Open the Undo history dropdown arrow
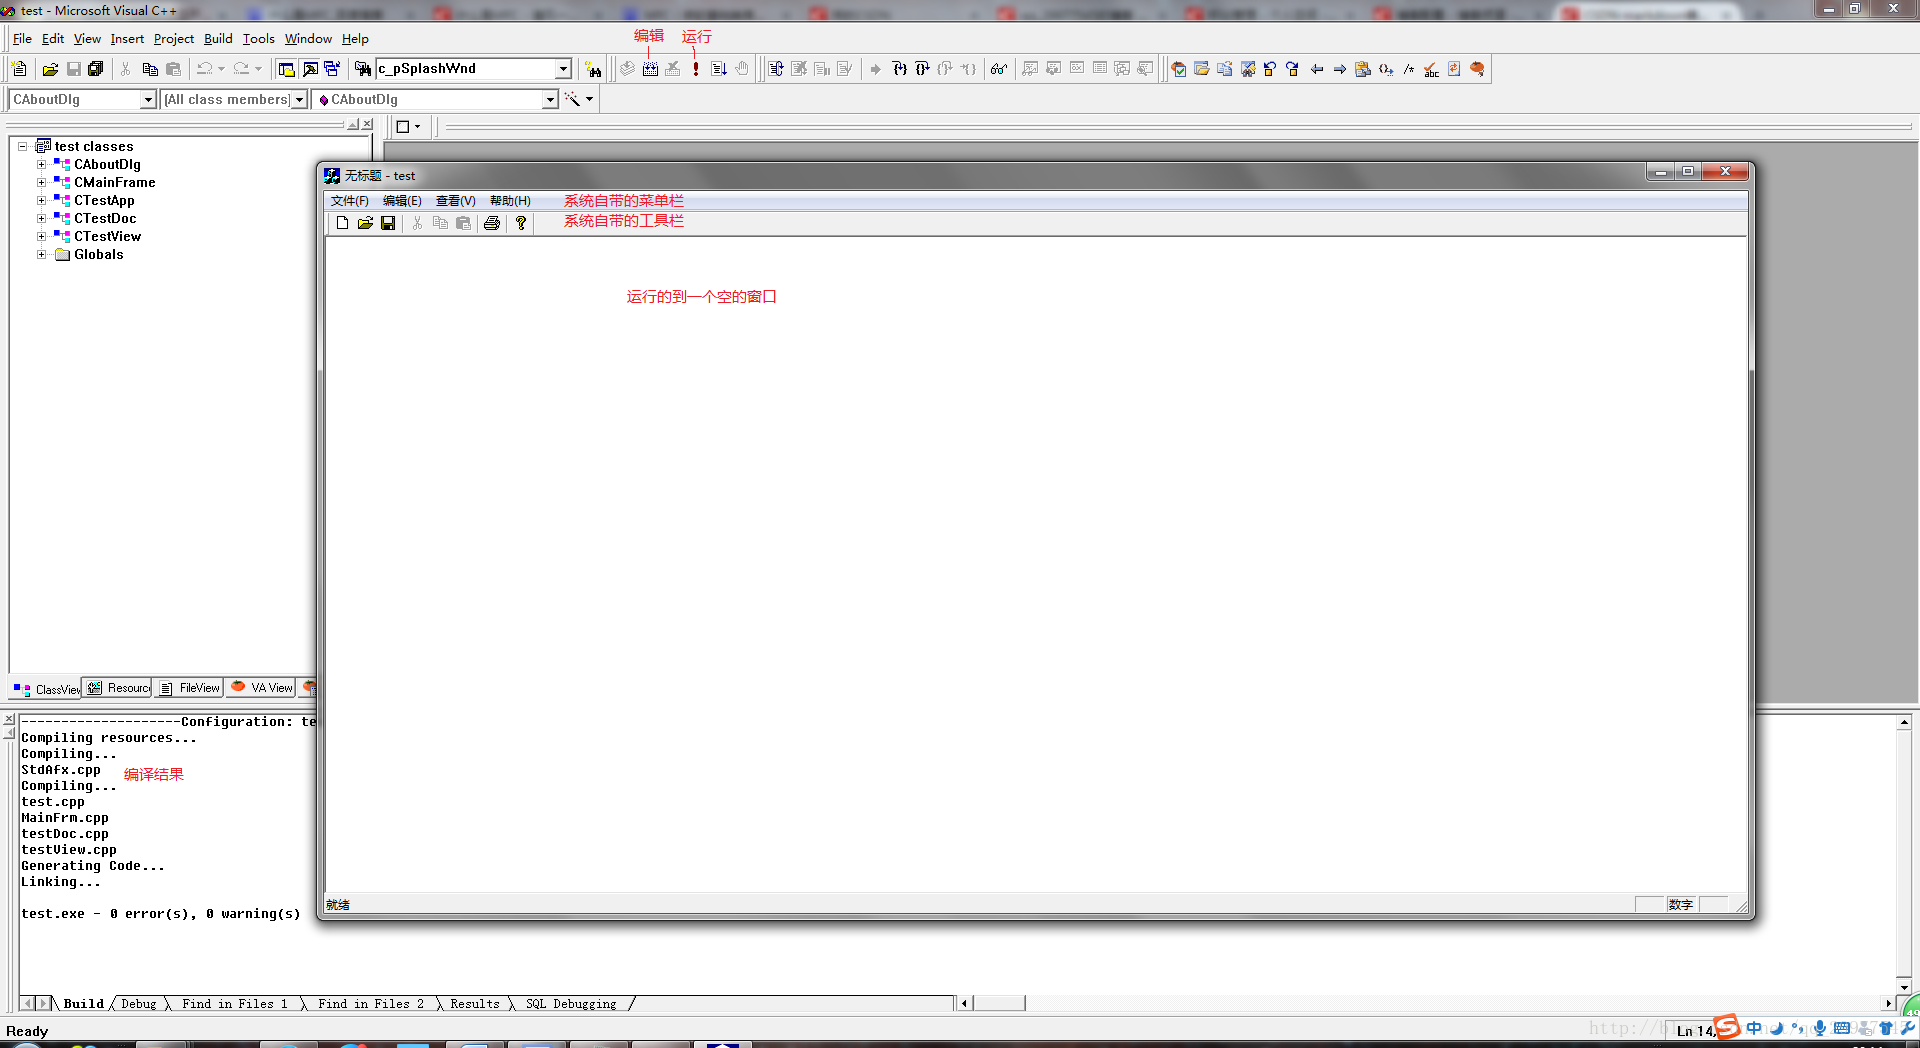The width and height of the screenshot is (1920, 1048). pyautogui.click(x=222, y=69)
